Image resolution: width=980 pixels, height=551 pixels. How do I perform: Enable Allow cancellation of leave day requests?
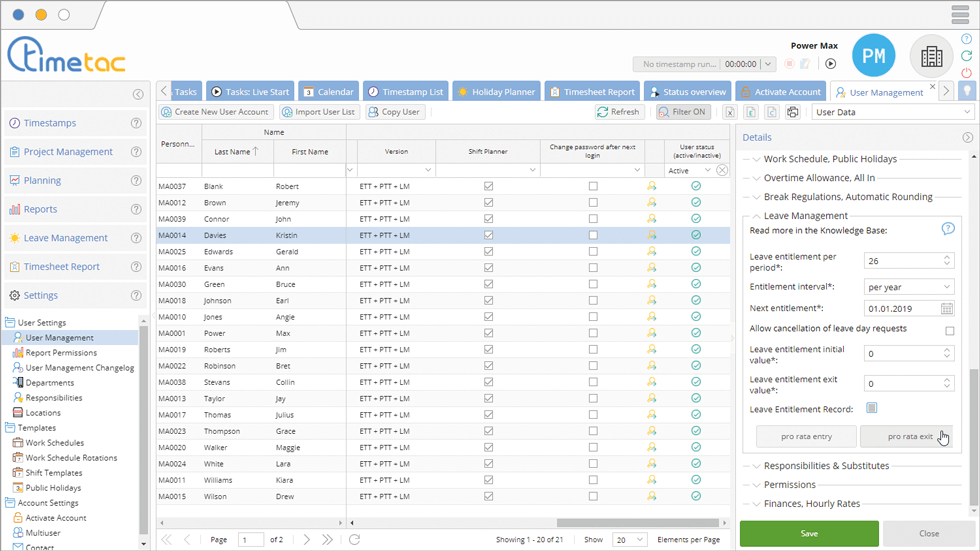click(x=949, y=331)
